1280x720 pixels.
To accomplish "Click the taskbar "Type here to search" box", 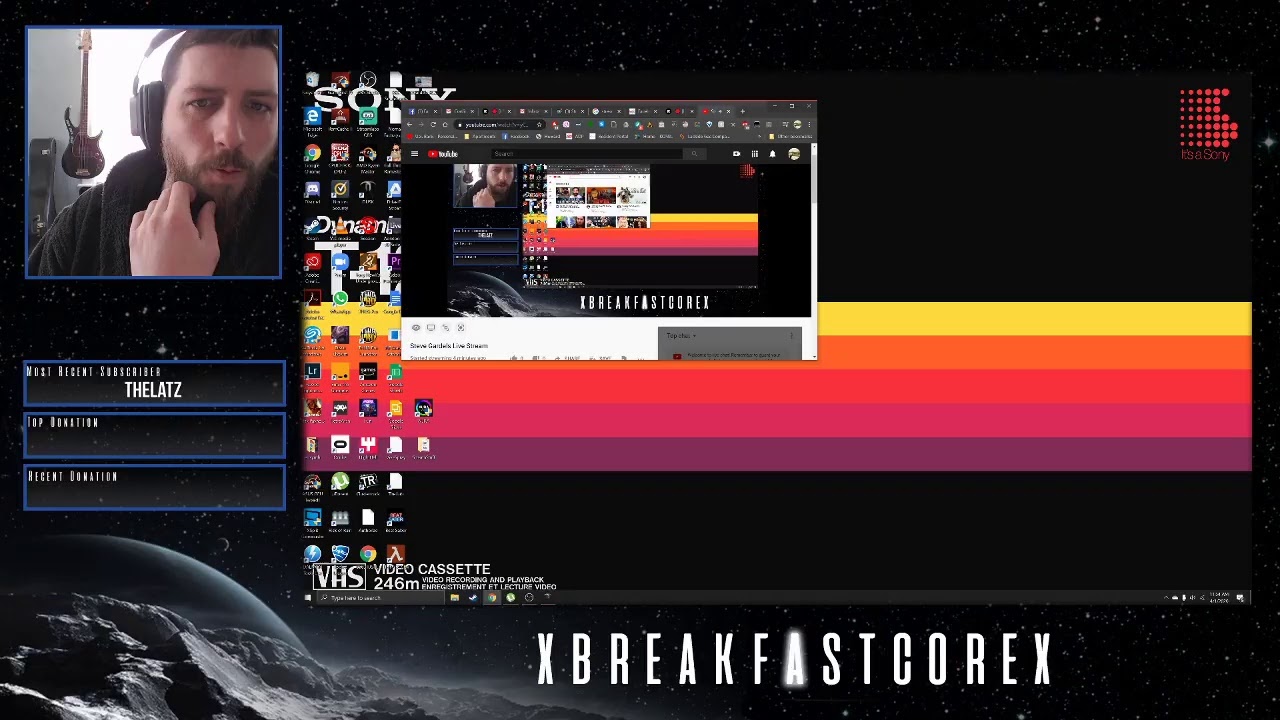I will (381, 598).
